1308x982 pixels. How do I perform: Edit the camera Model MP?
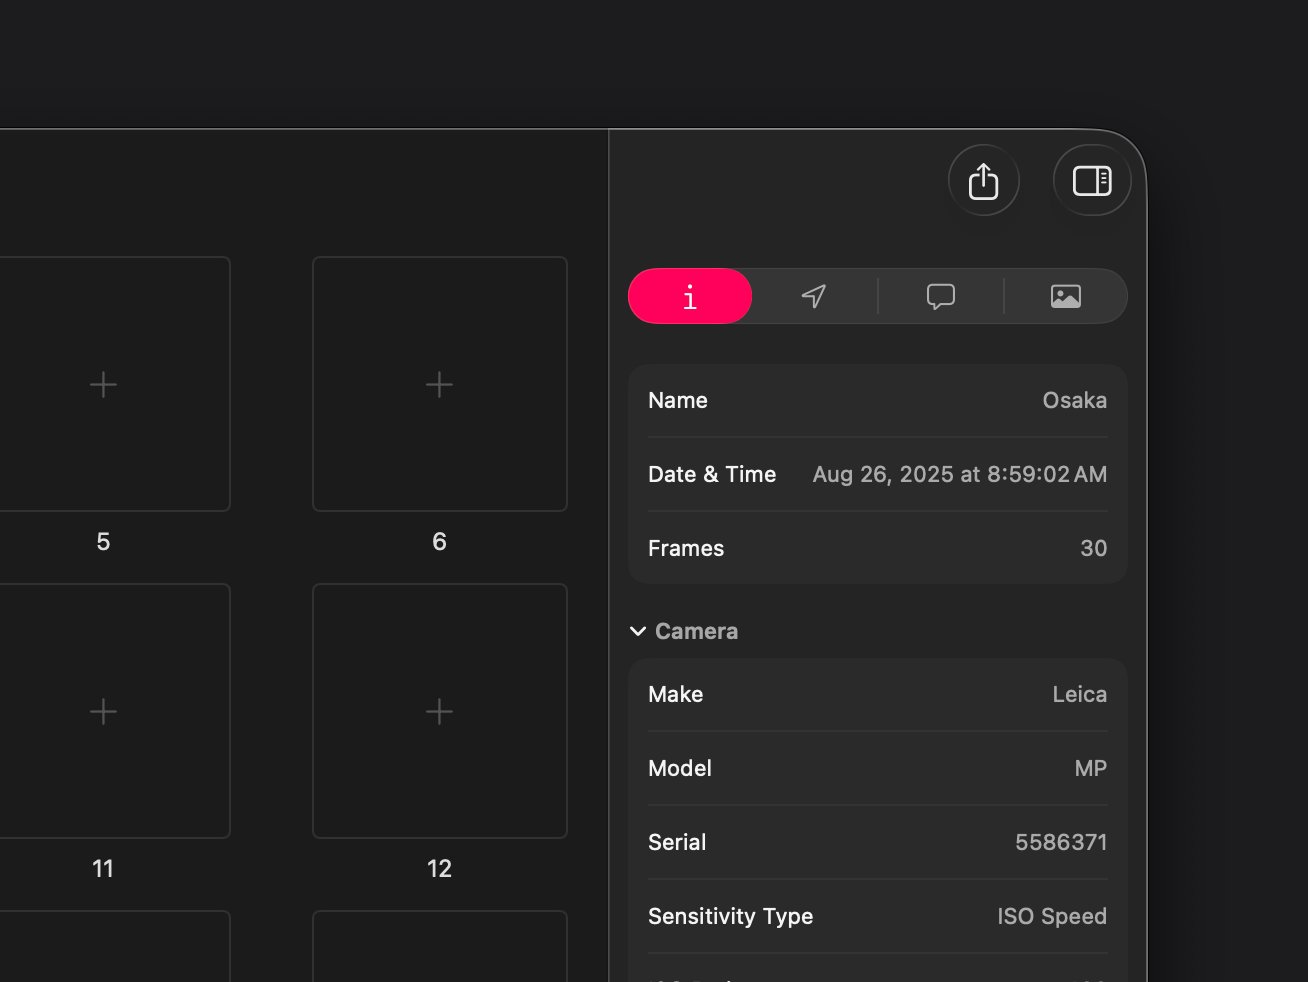pyautogui.click(x=1090, y=768)
